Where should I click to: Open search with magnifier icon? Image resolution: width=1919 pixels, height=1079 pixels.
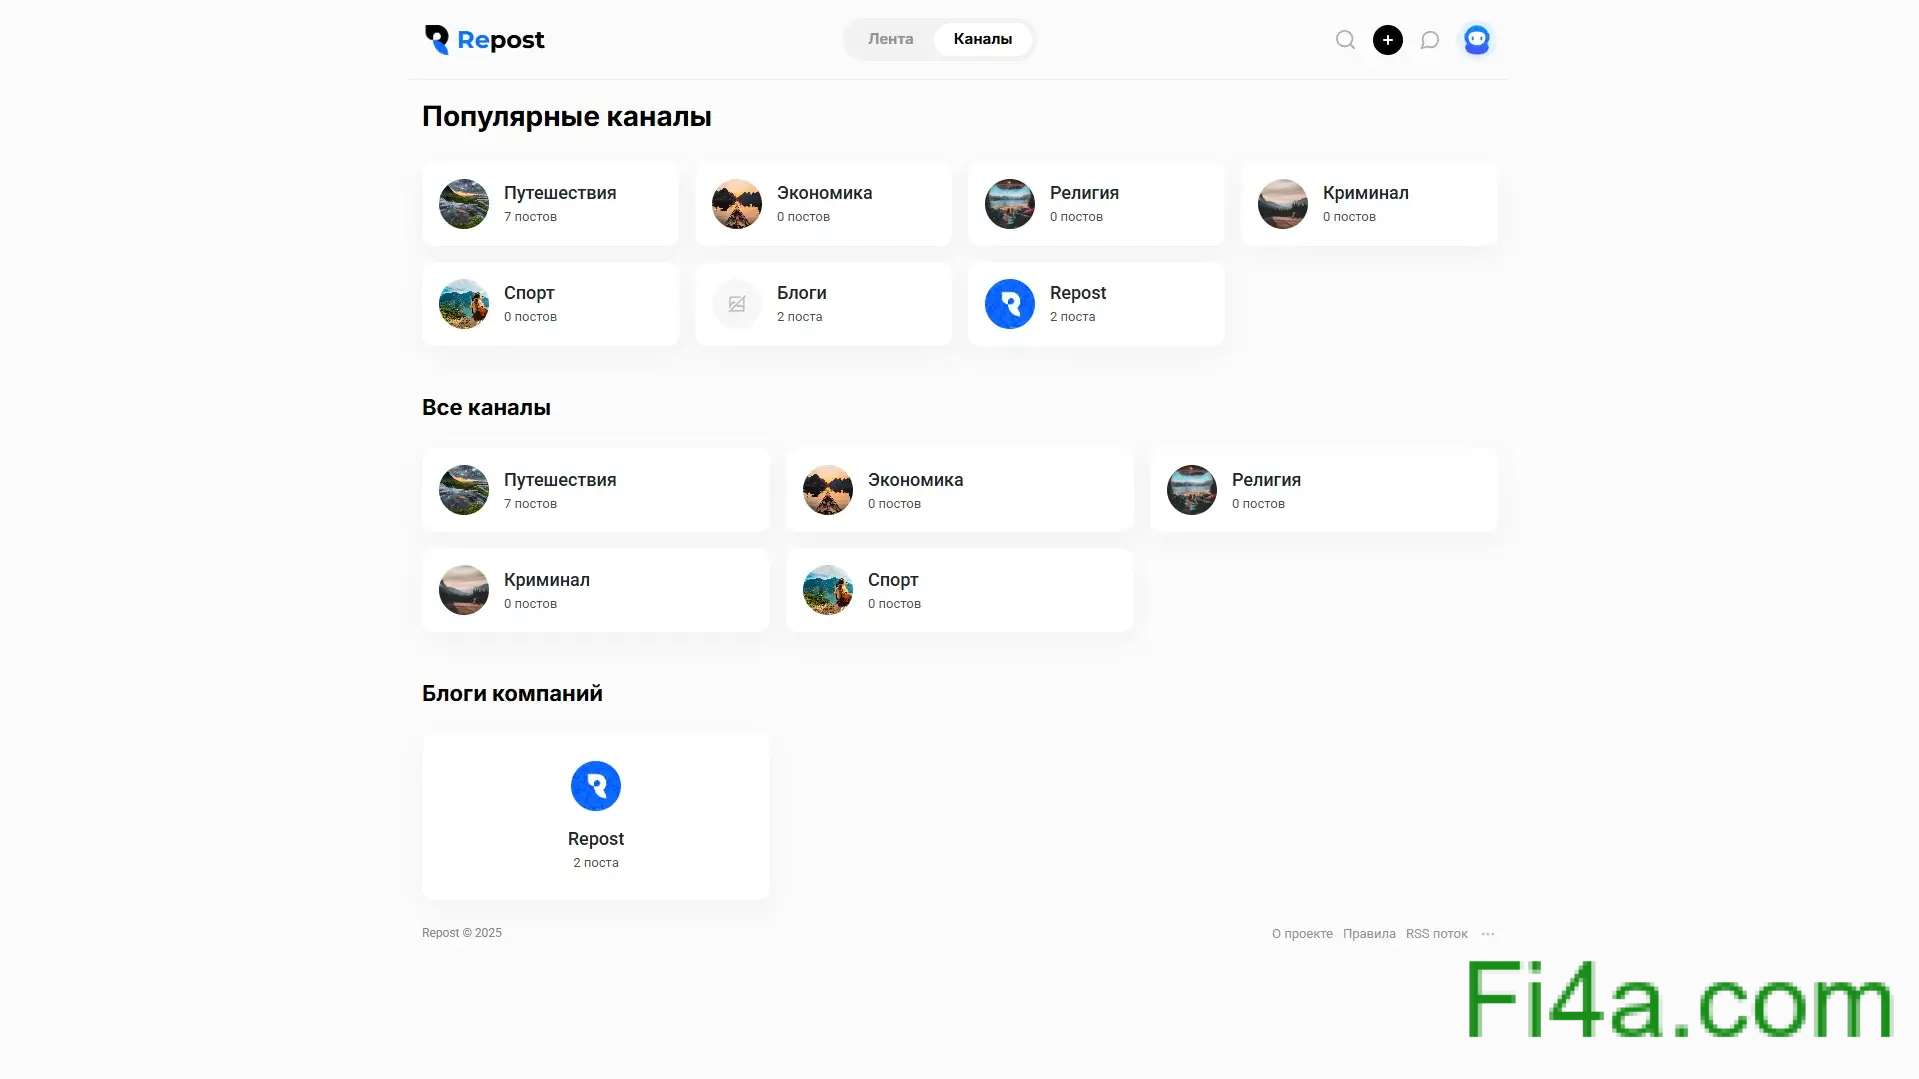point(1345,40)
